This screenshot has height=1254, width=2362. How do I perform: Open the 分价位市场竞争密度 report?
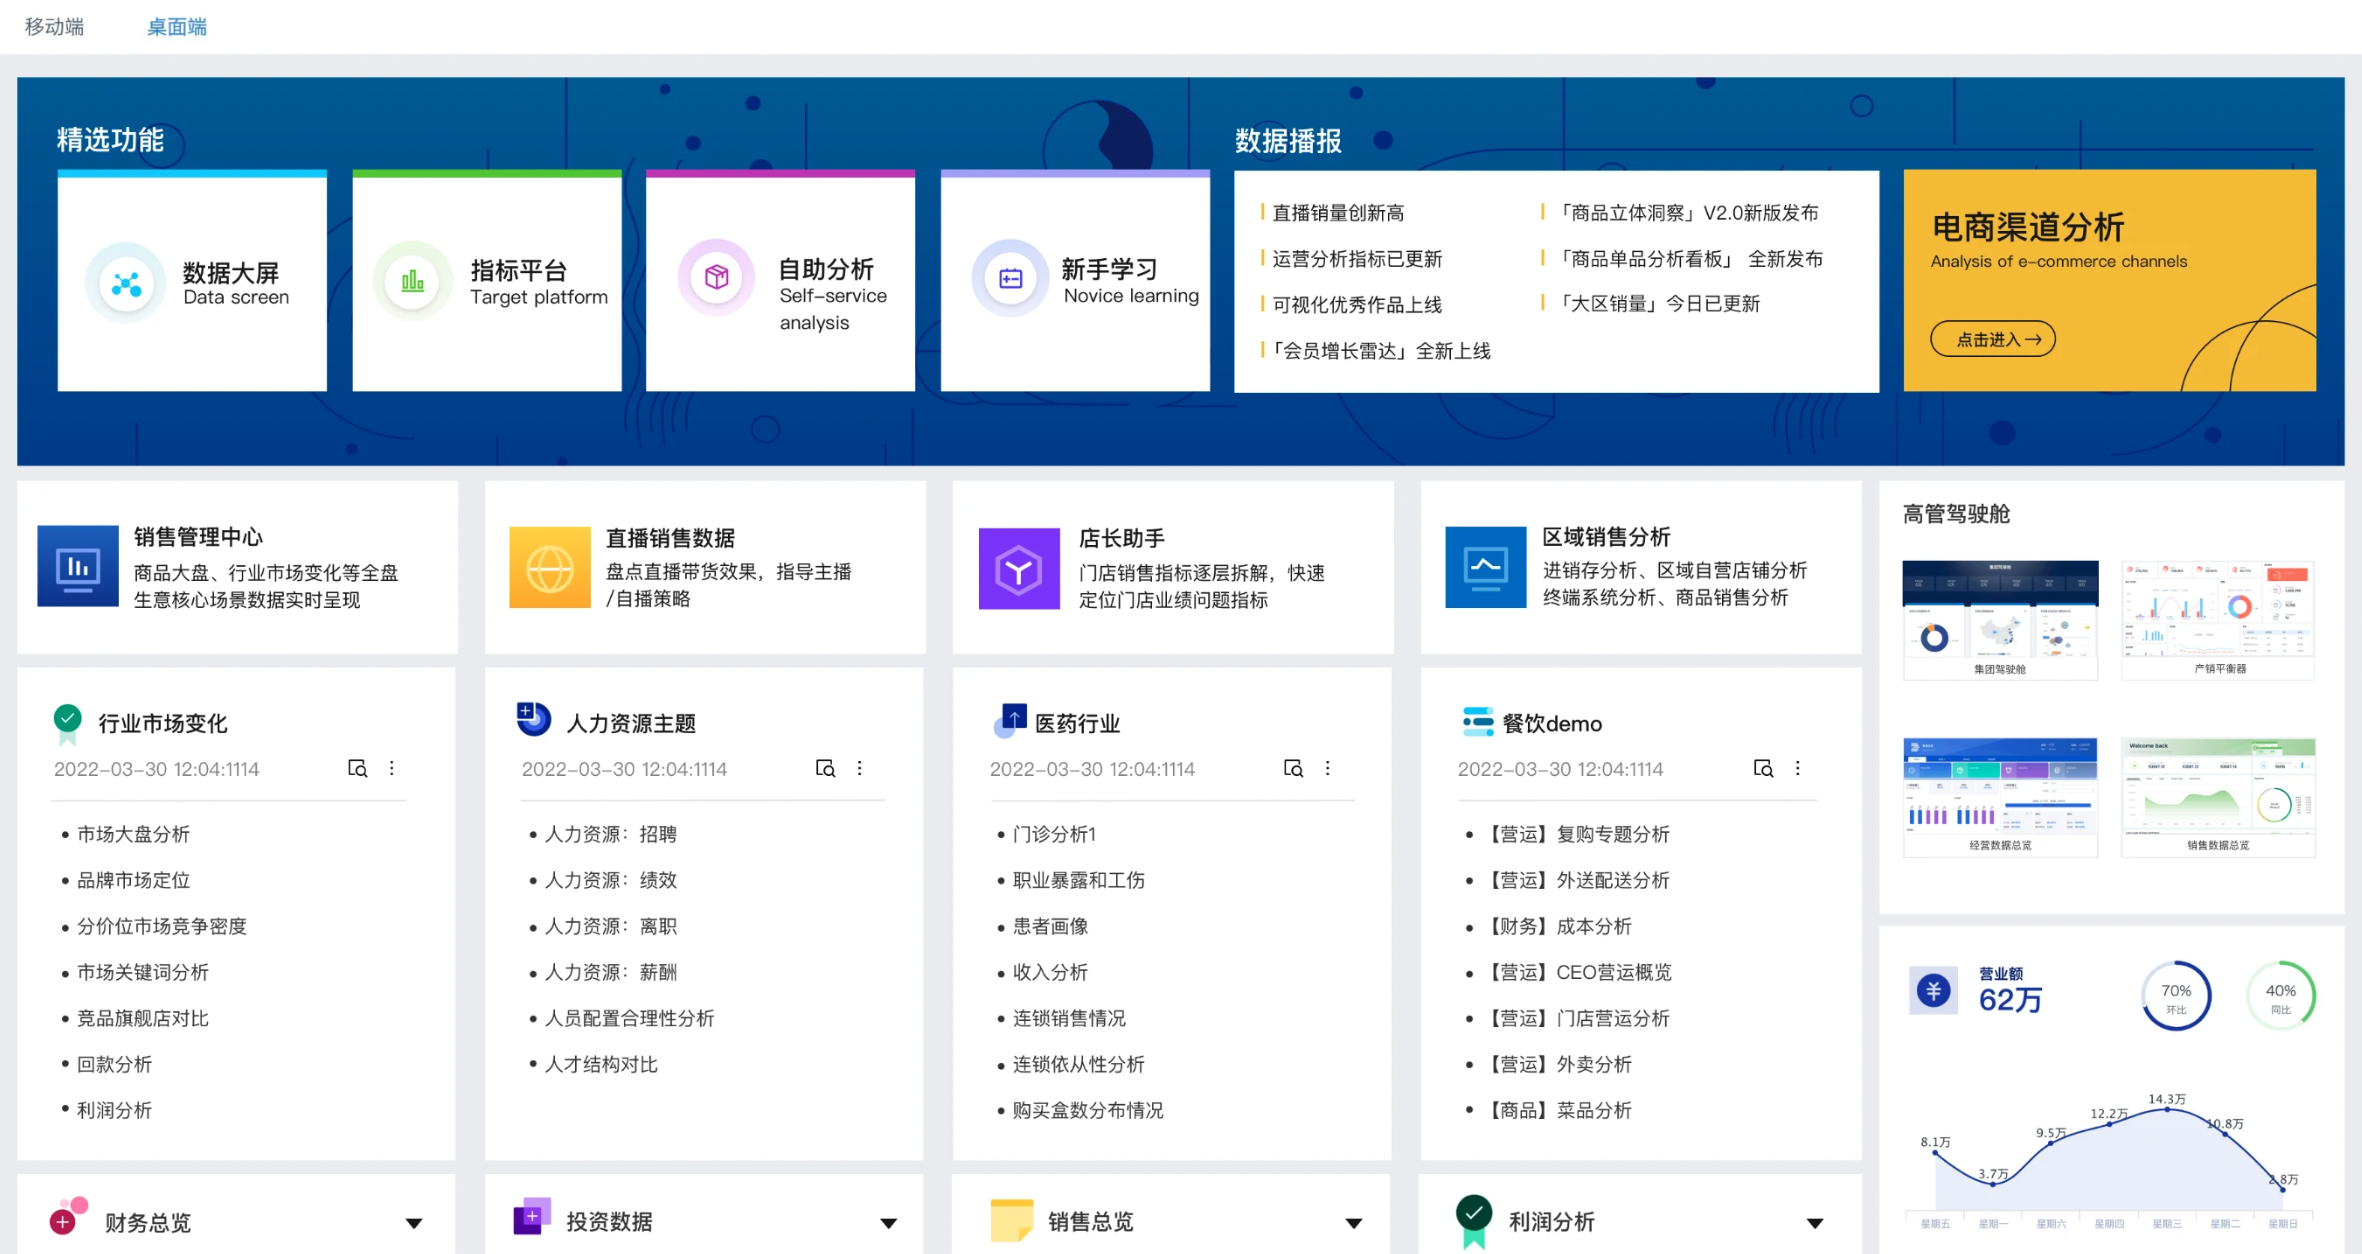[x=162, y=926]
